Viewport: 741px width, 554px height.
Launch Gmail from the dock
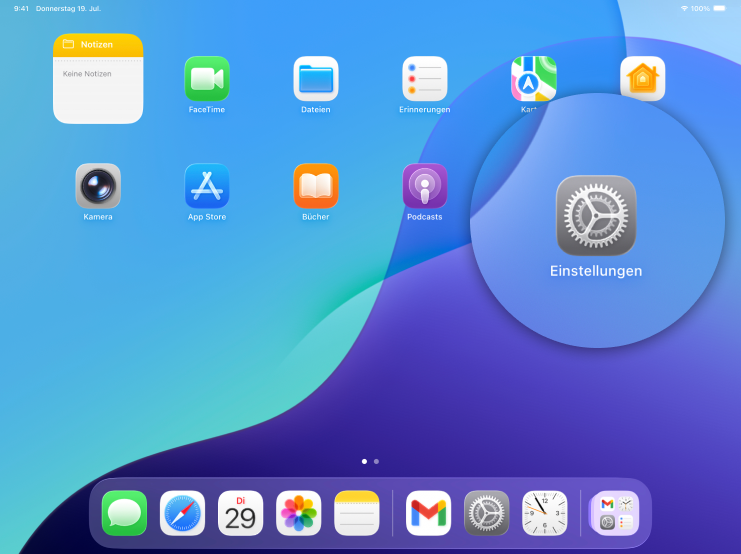click(x=428, y=513)
